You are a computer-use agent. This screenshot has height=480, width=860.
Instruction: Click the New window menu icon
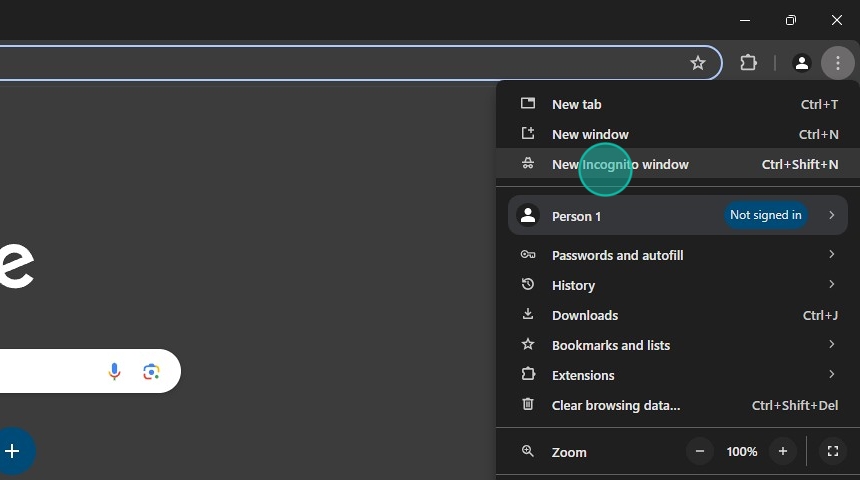(528, 133)
